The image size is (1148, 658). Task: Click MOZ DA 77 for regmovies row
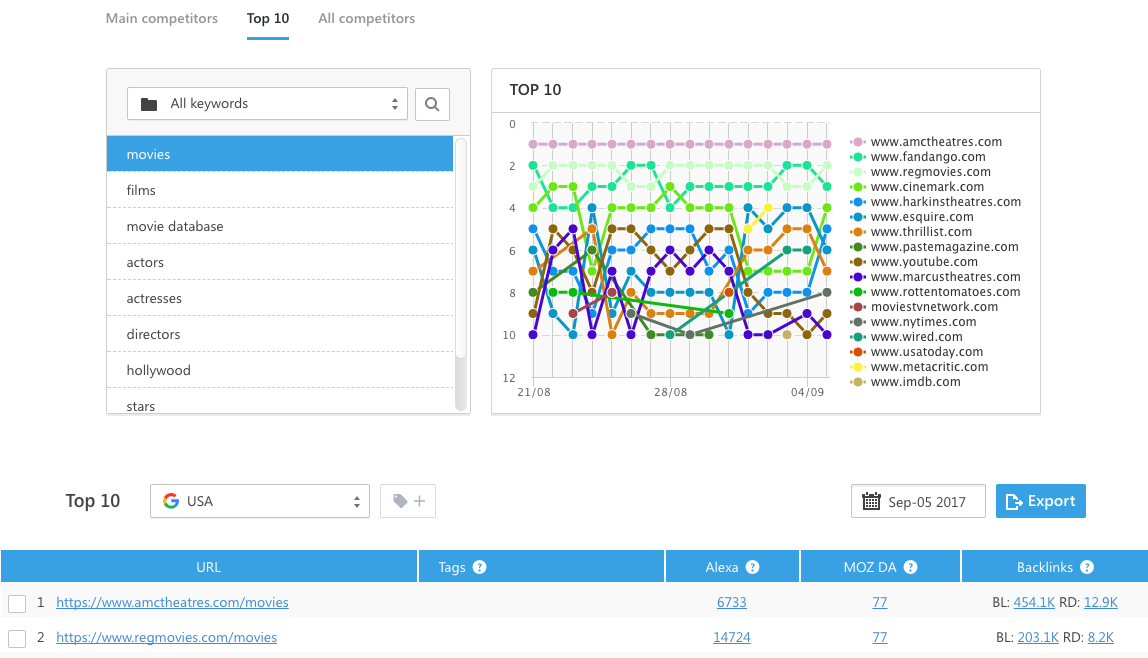pos(879,638)
